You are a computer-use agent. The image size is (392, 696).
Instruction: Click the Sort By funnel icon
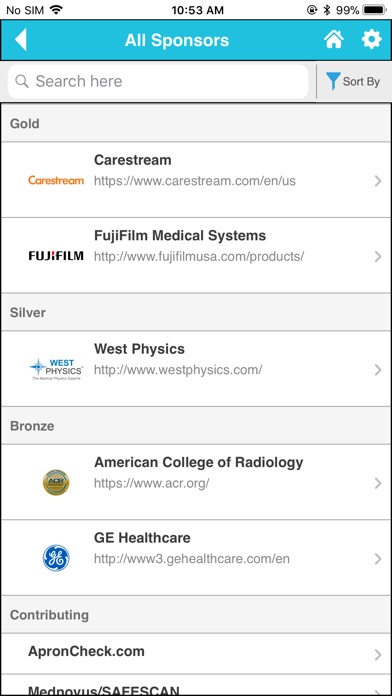(333, 81)
